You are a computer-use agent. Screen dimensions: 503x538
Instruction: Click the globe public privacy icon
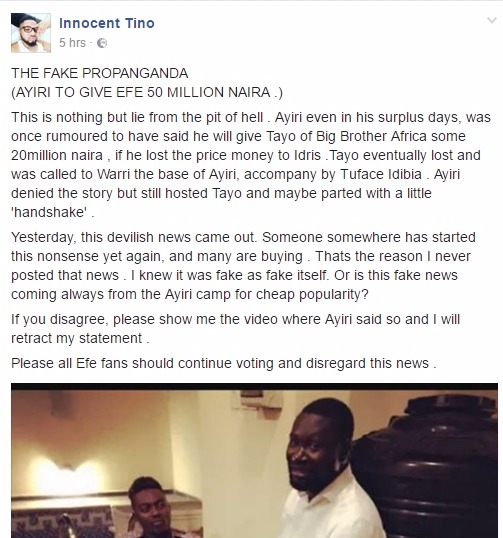[x=102, y=43]
